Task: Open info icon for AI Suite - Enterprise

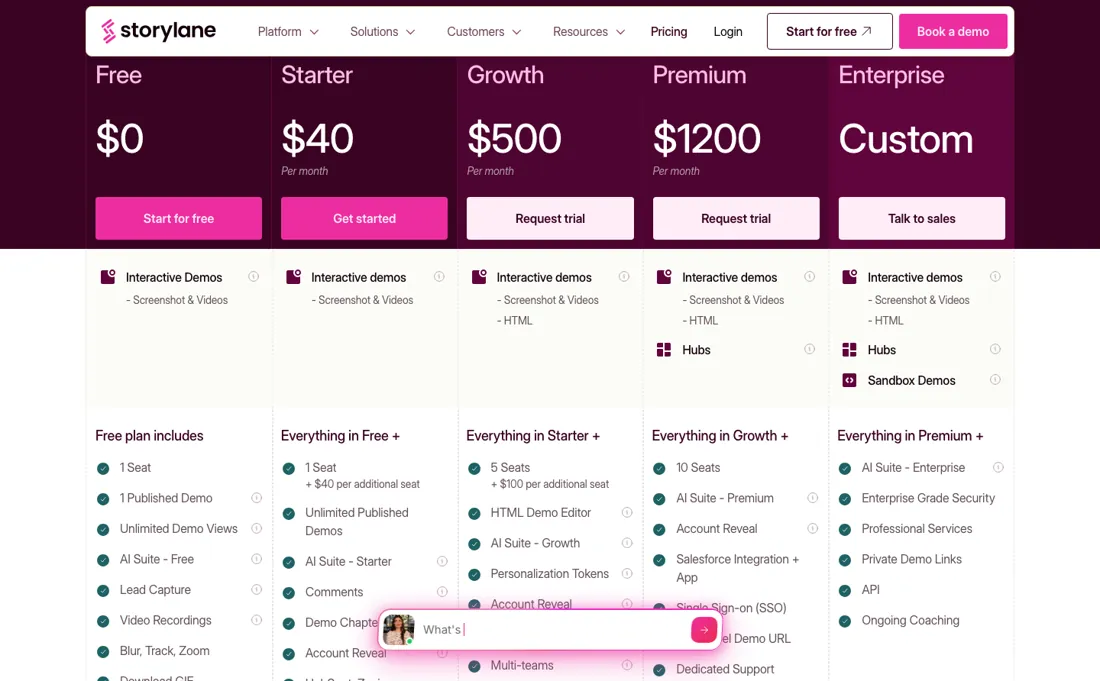Action: 998,467
